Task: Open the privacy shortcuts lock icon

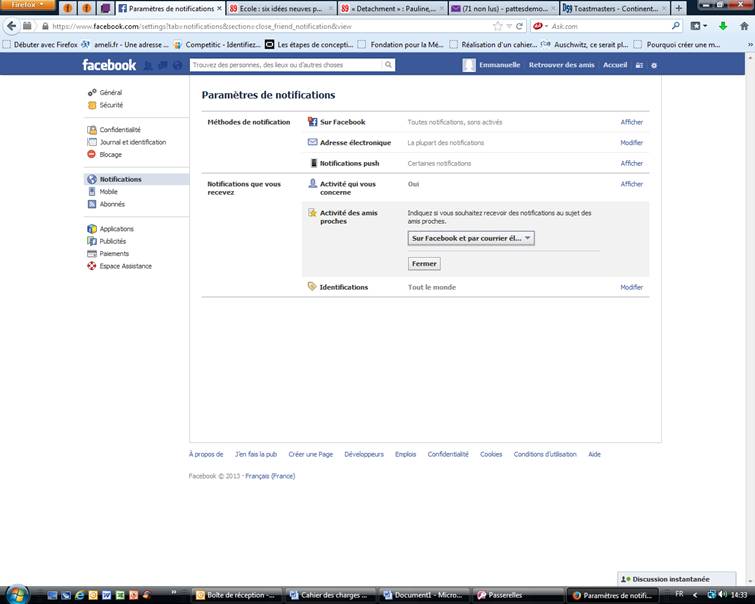Action: coord(639,65)
